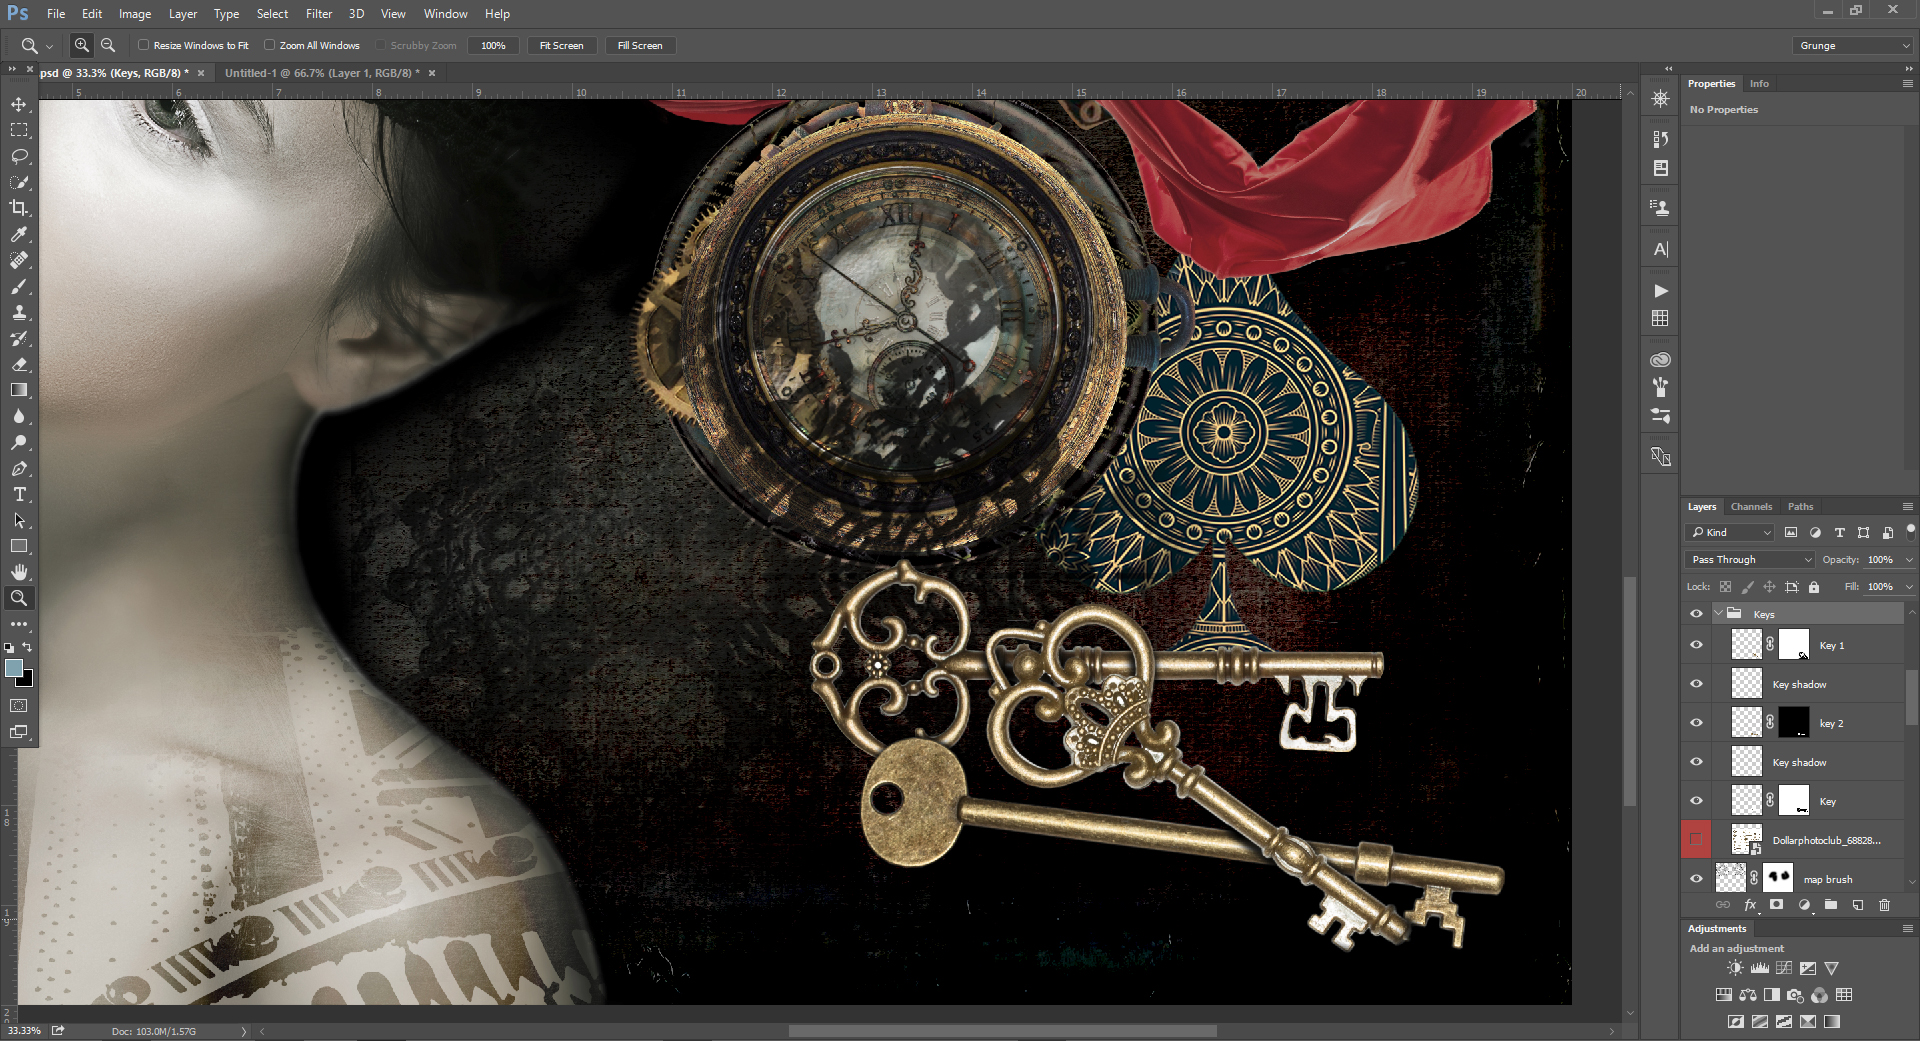Click the foreground color swatch
The image size is (1920, 1041).
[14, 670]
